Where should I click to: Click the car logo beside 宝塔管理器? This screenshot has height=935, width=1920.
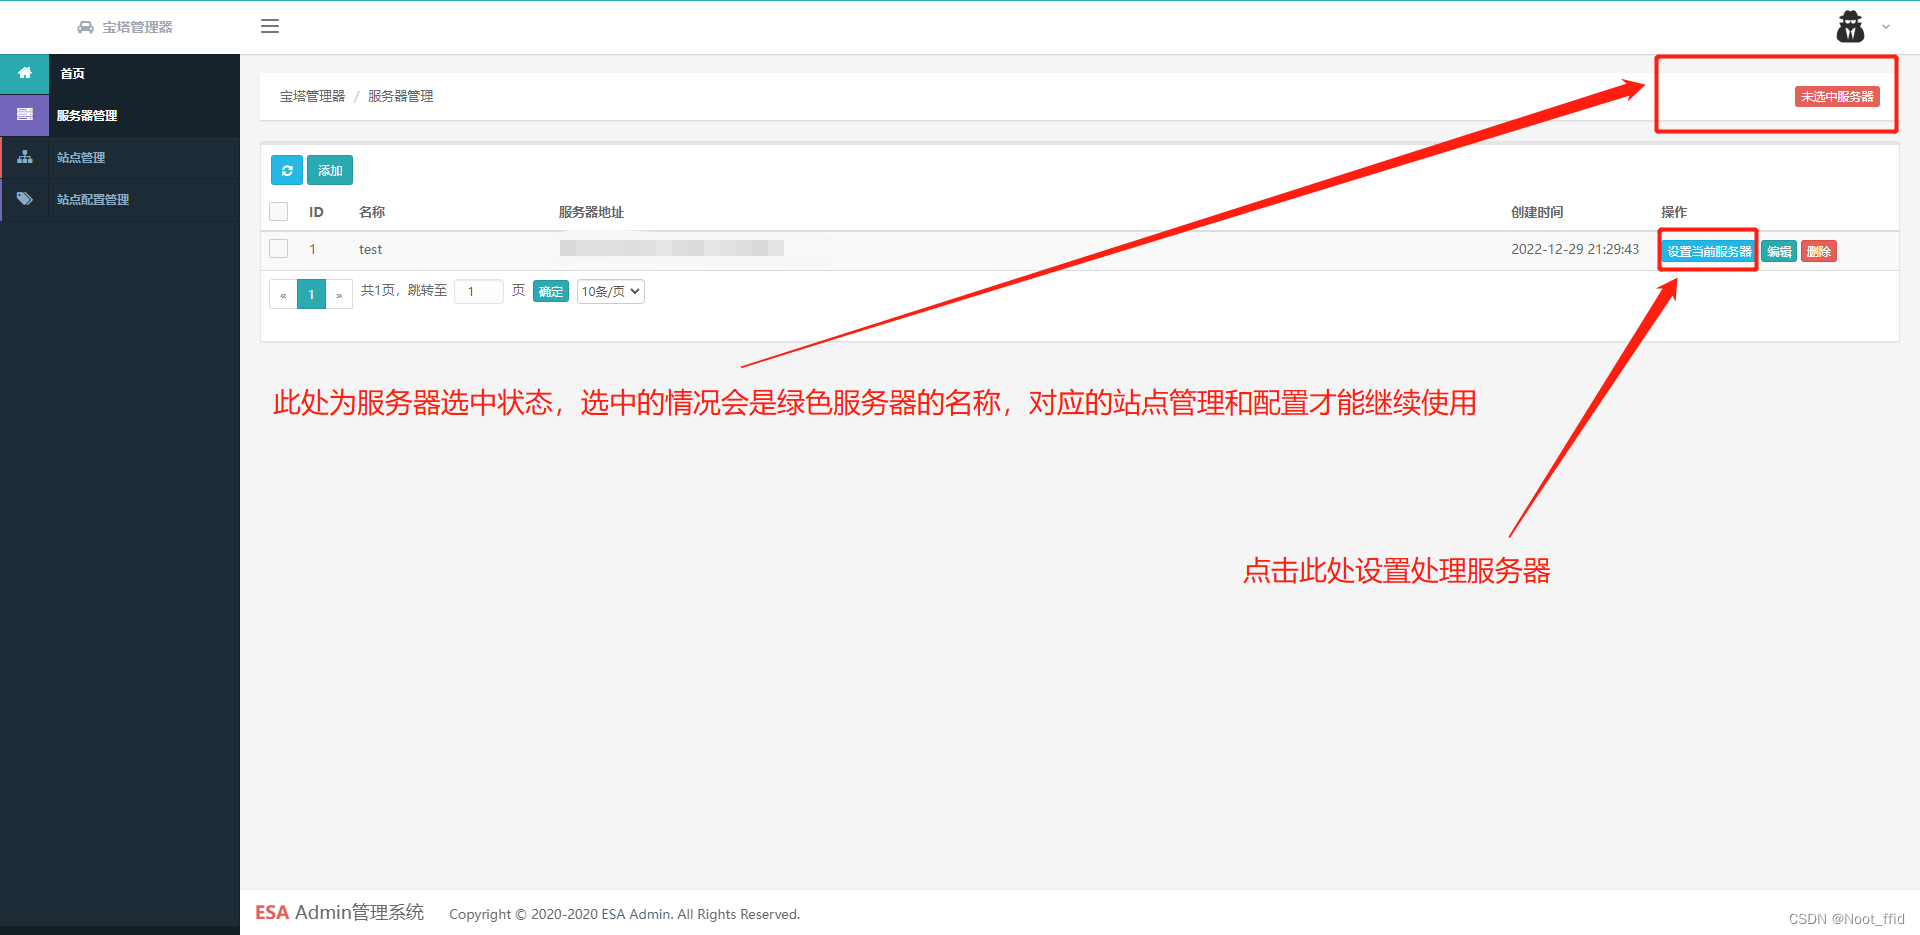(86, 27)
